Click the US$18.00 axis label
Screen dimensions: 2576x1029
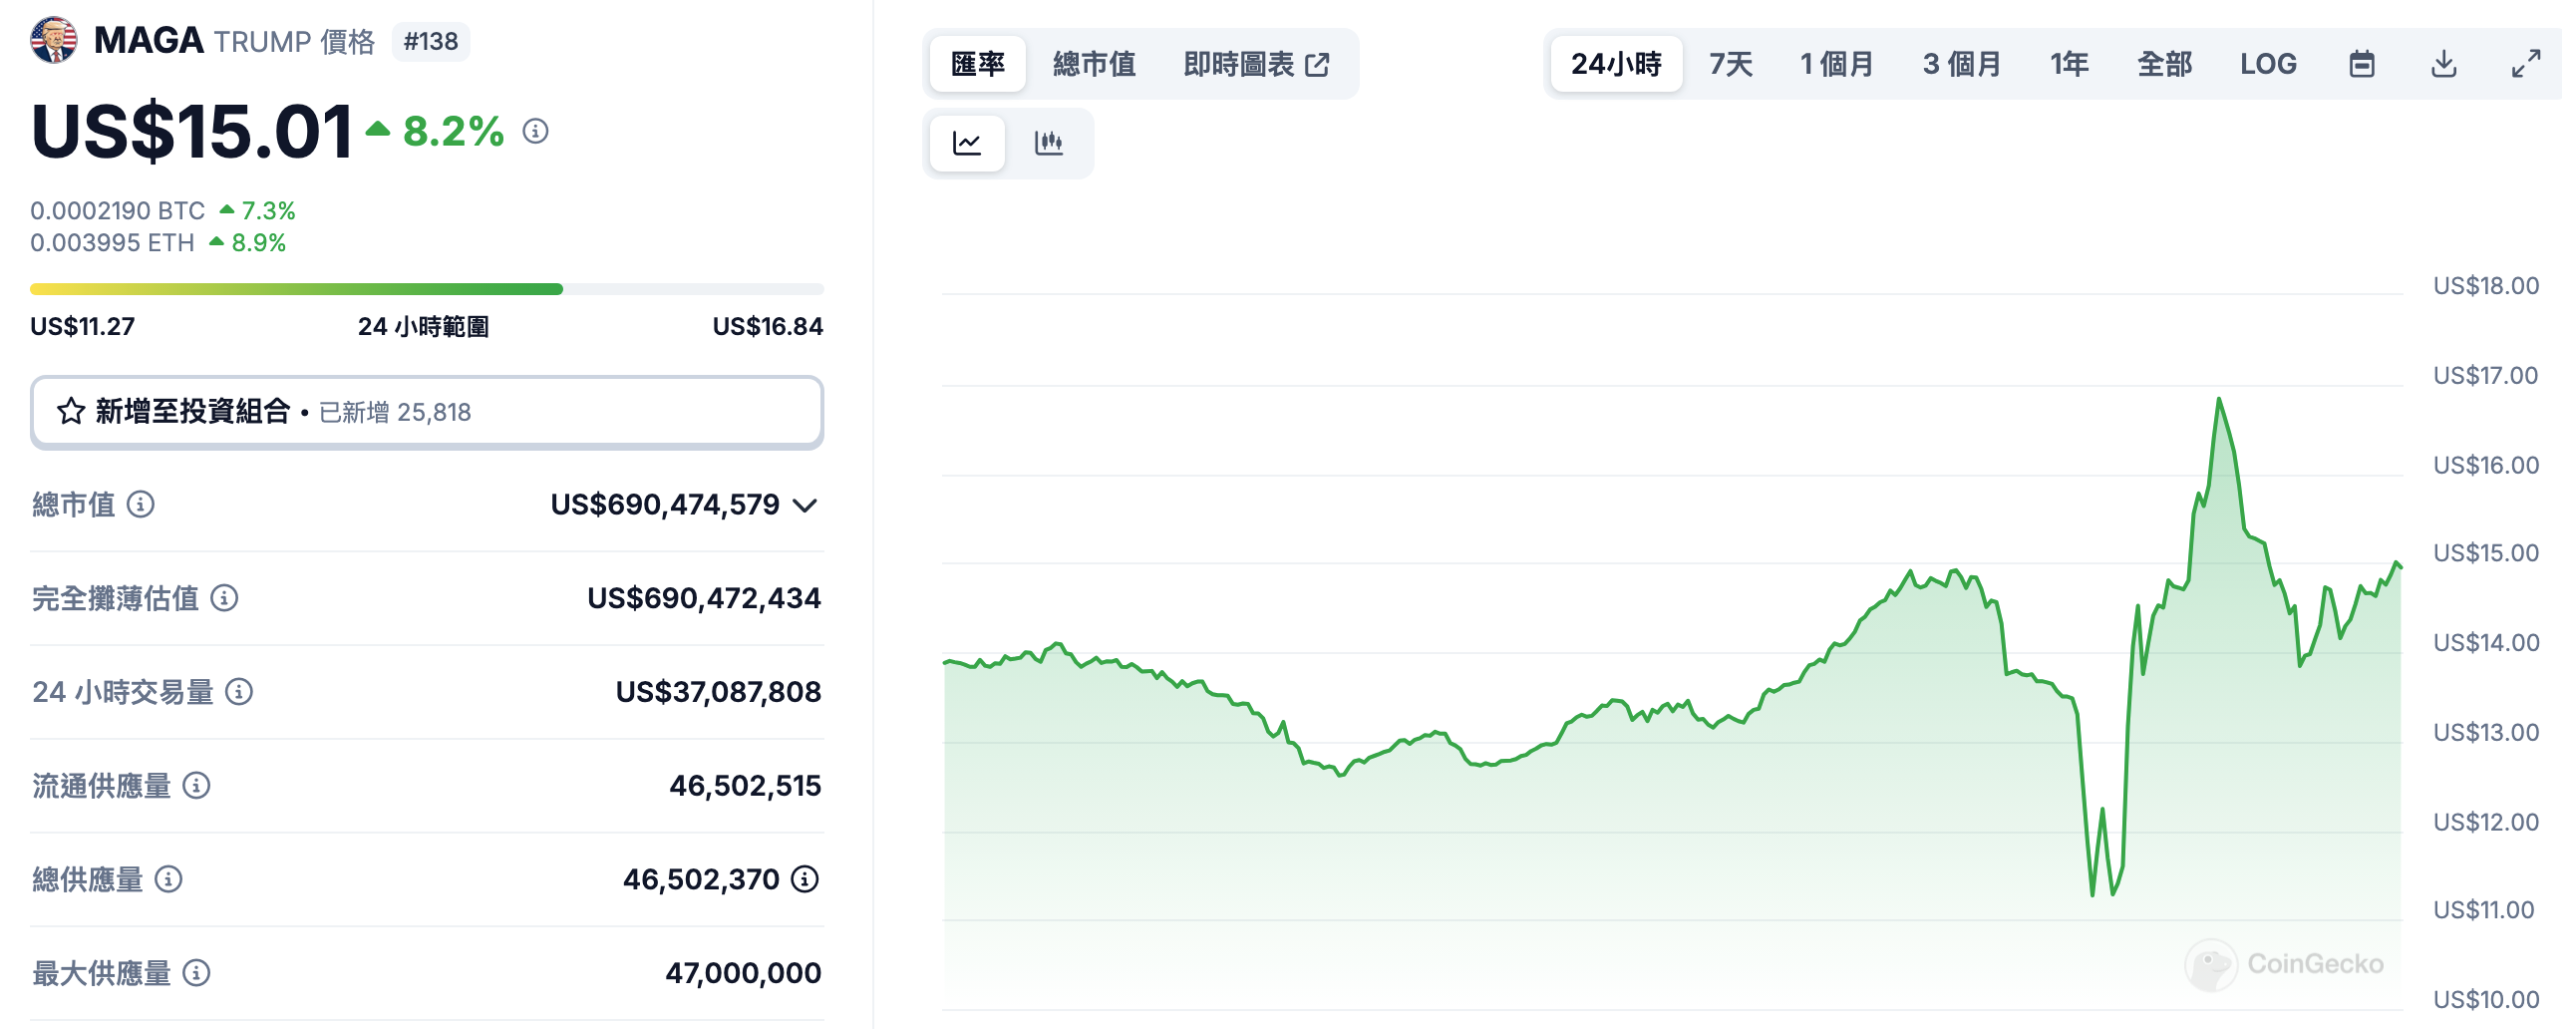pyautogui.click(x=2486, y=286)
